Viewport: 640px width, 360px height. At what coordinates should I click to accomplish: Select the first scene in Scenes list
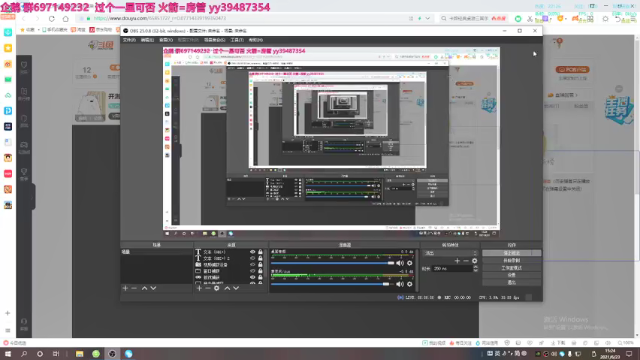(x=156, y=252)
